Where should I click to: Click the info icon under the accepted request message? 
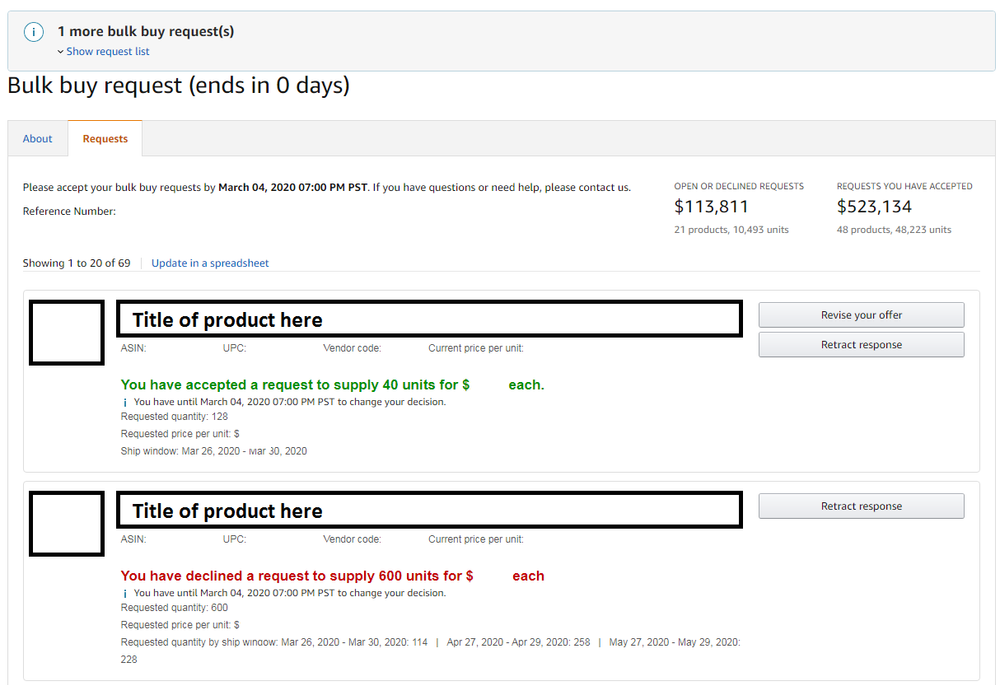(x=126, y=401)
